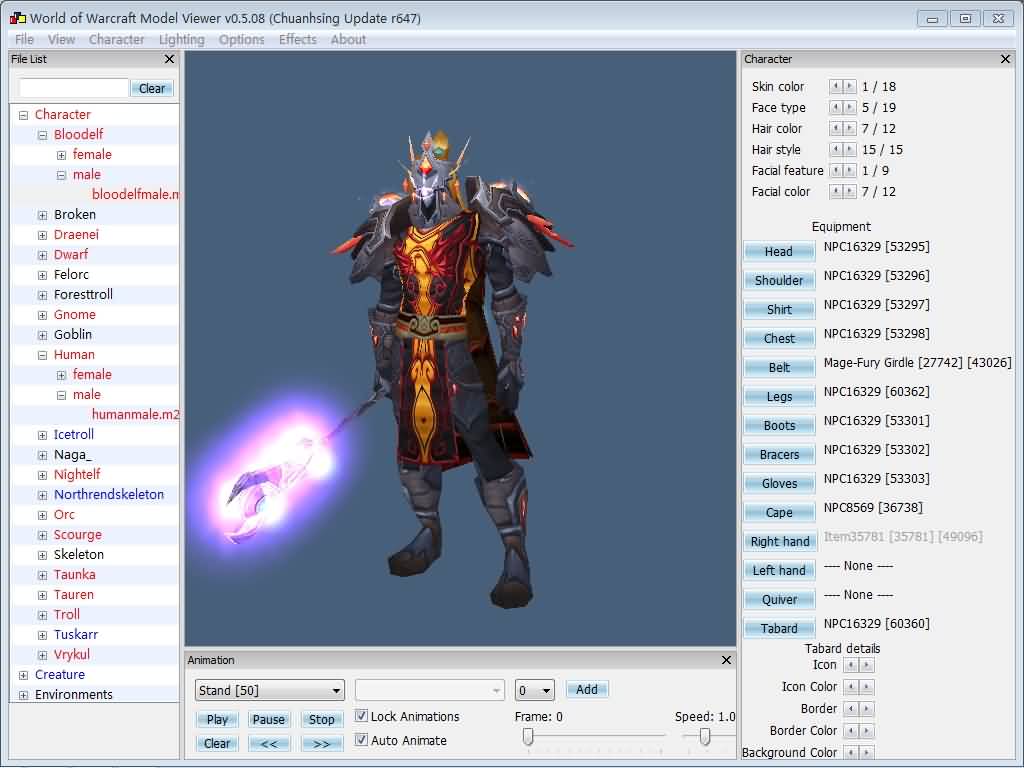Screen dimensions: 1024x768
Task: Close the File List panel
Action: 169,59
